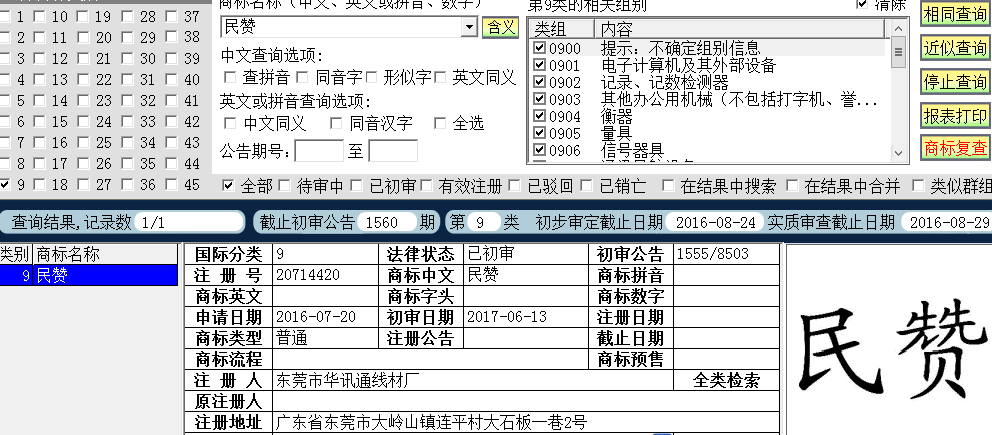Screen dimensions: 992x435
Task: Enable 在结果中搜索 option
Action: click(668, 185)
